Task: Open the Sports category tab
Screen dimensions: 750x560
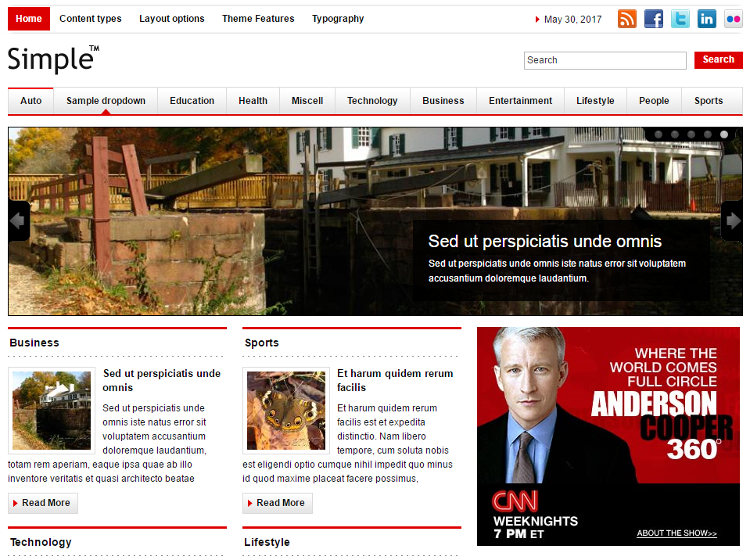Action: tap(709, 101)
